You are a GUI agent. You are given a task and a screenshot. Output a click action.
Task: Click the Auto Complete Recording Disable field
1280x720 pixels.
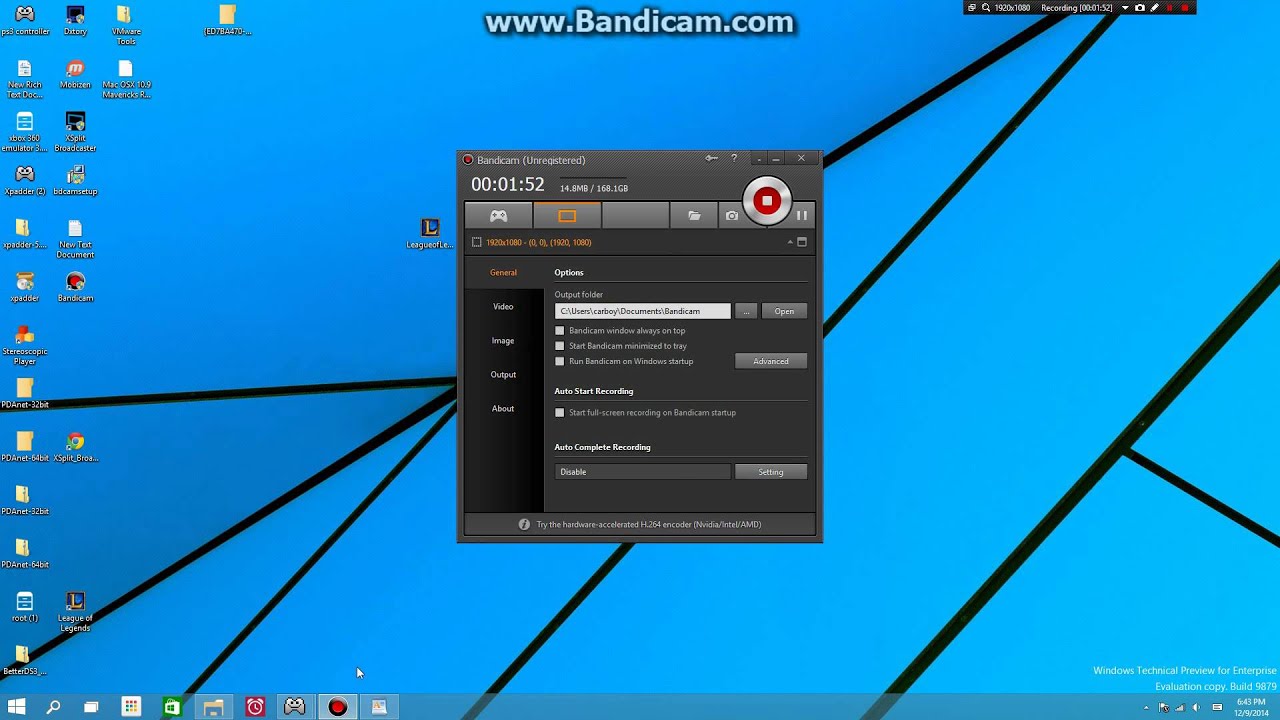[x=643, y=472]
